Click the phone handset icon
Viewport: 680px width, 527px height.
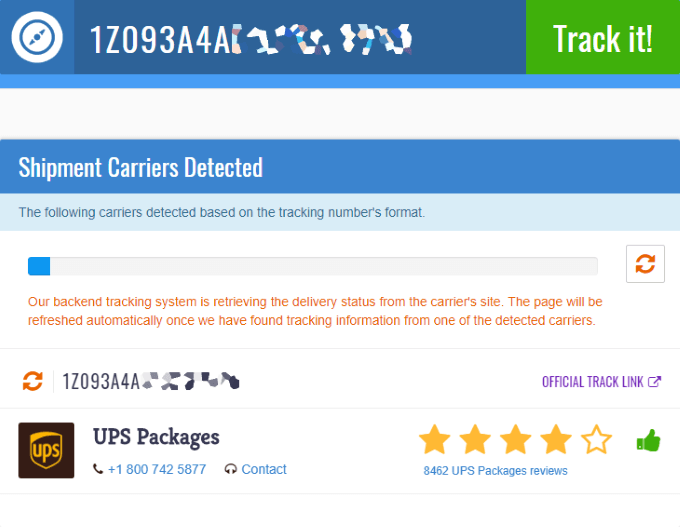(x=98, y=469)
